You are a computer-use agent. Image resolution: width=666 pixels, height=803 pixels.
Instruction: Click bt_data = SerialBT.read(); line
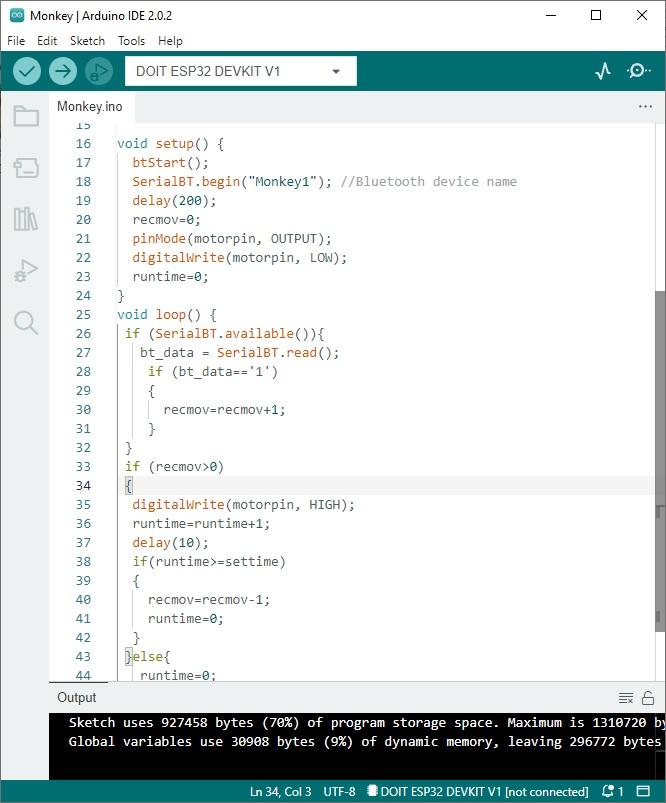point(239,353)
